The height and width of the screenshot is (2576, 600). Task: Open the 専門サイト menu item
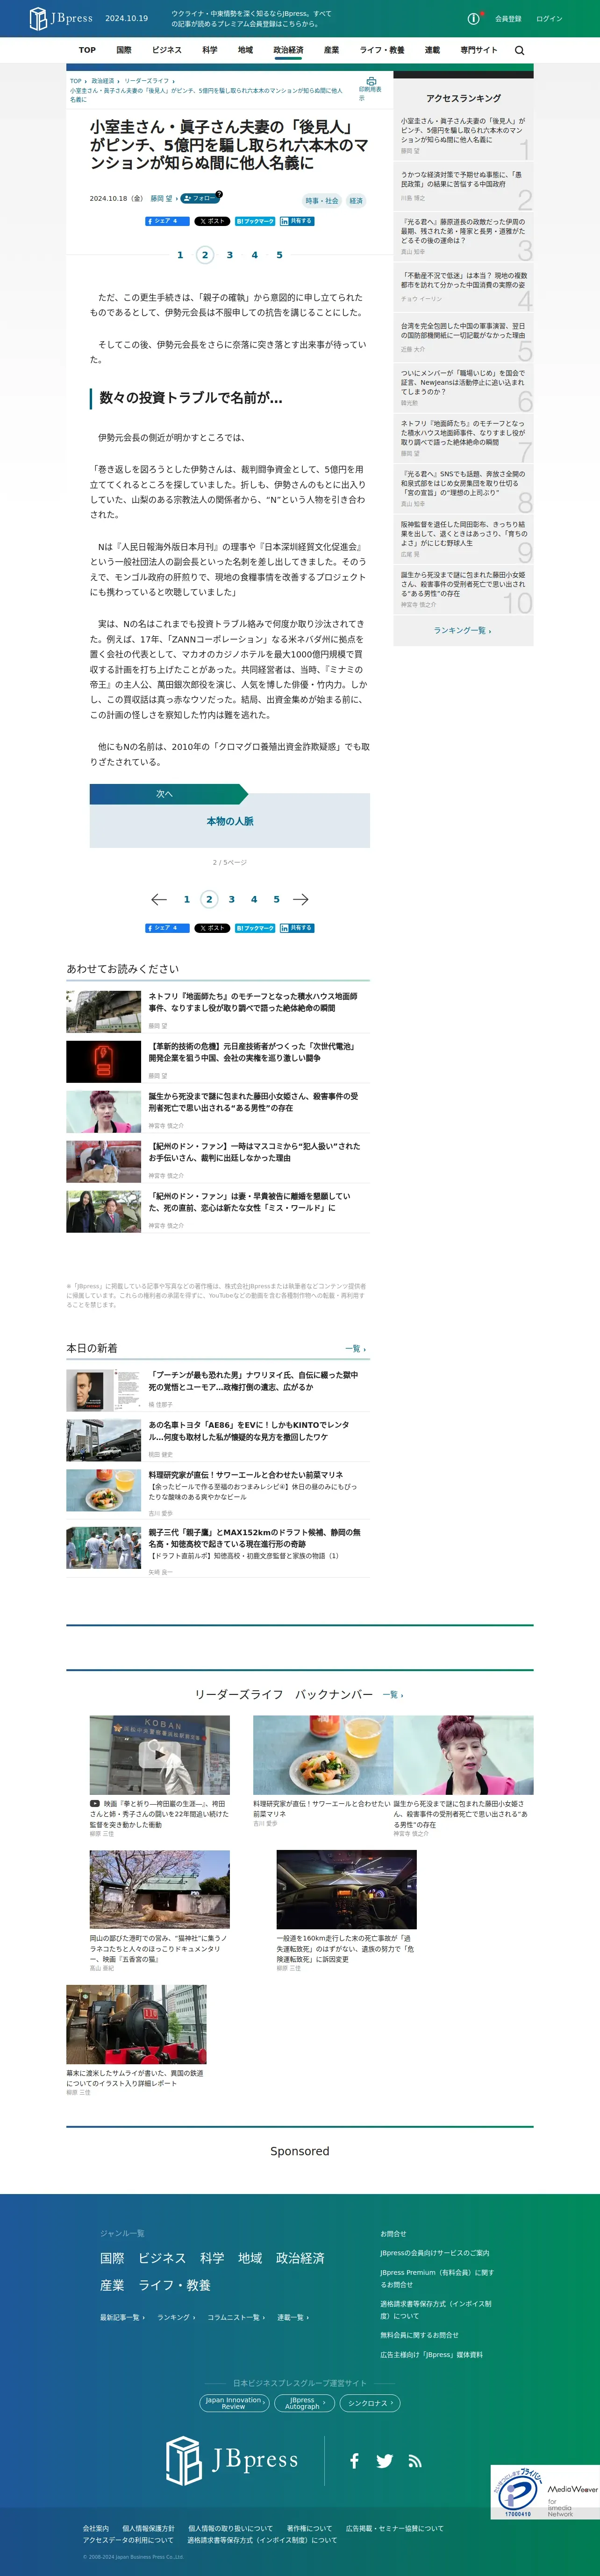pos(479,50)
